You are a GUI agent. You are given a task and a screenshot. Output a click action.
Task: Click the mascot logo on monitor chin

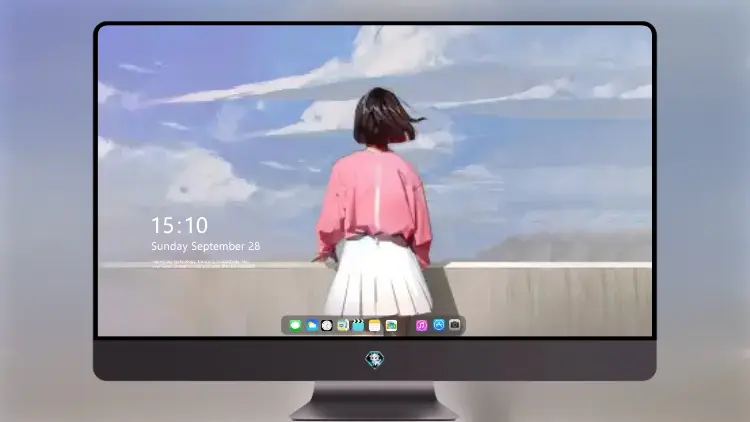tap(375, 359)
